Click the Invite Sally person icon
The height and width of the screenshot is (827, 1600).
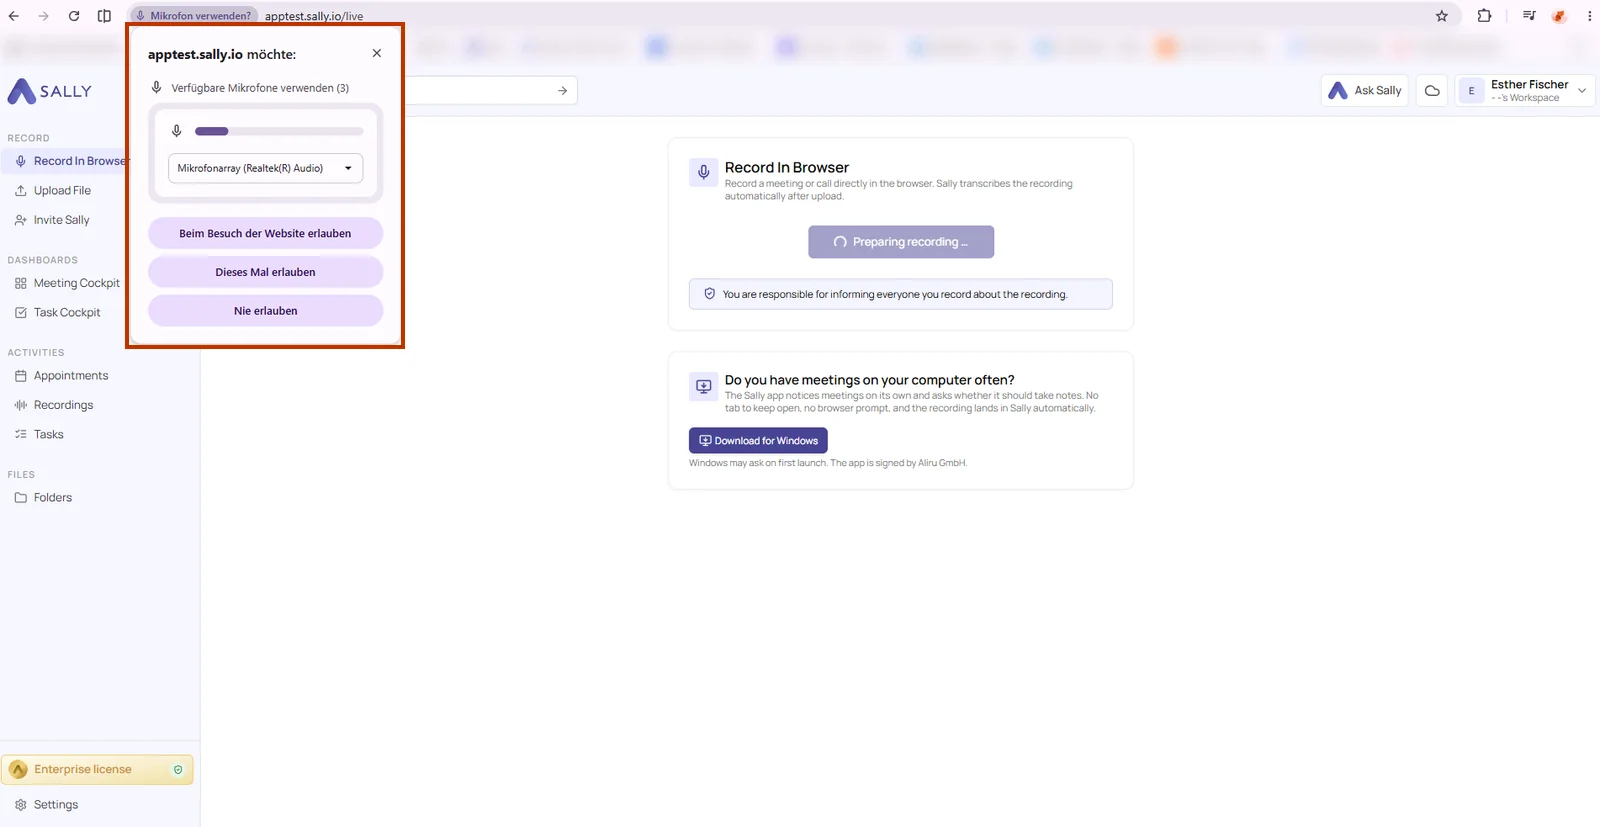(x=21, y=220)
